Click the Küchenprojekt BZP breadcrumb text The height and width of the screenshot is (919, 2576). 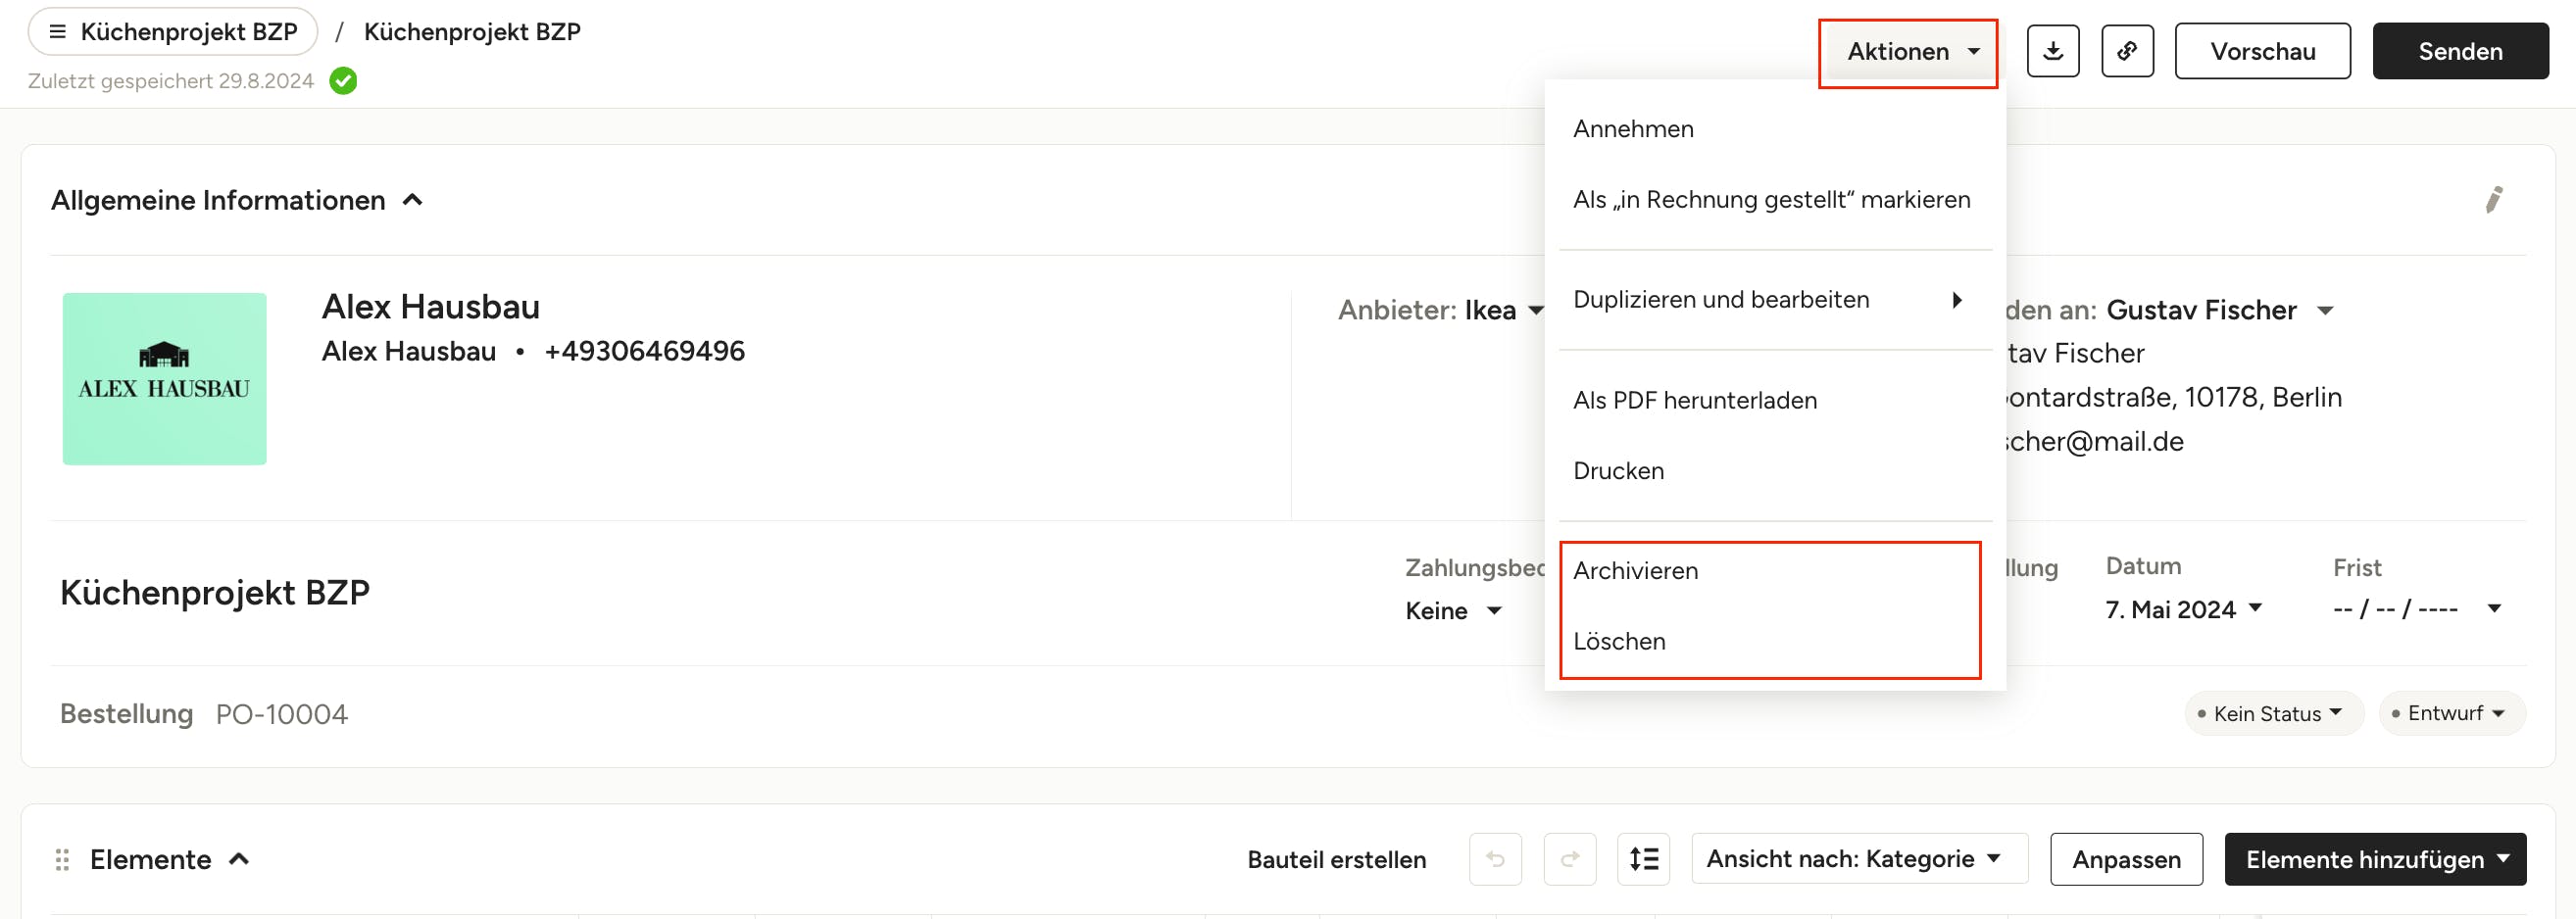point(472,32)
